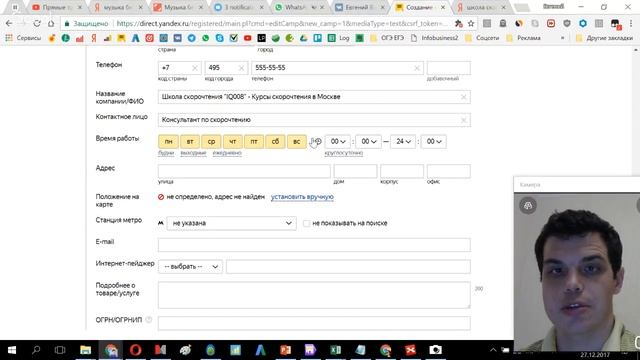Open end hour dropdown showing 24
The height and width of the screenshot is (360, 640).
pos(403,142)
